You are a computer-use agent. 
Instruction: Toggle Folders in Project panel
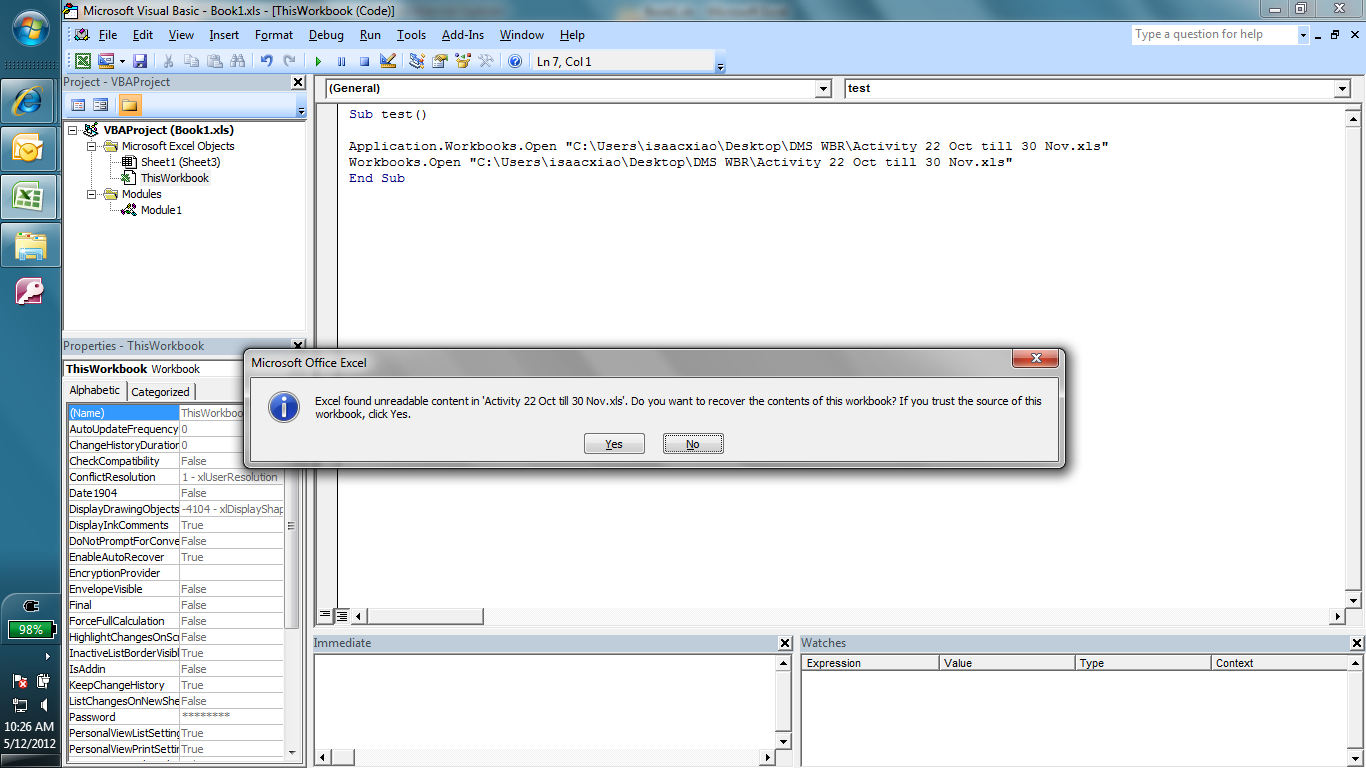click(x=130, y=105)
